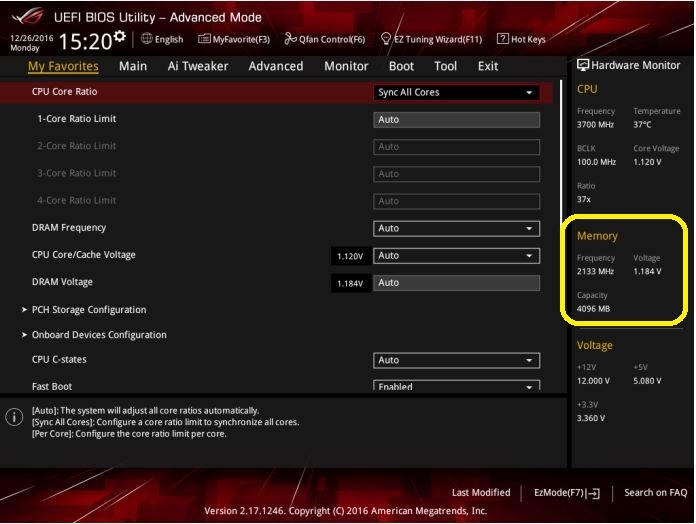Image resolution: width=696 pixels, height=524 pixels.
Task: Click the ROG logo in the header
Action: click(x=28, y=16)
